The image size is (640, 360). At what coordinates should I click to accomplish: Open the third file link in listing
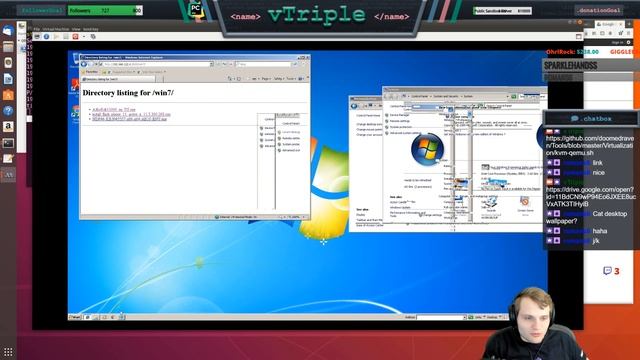click(x=129, y=119)
